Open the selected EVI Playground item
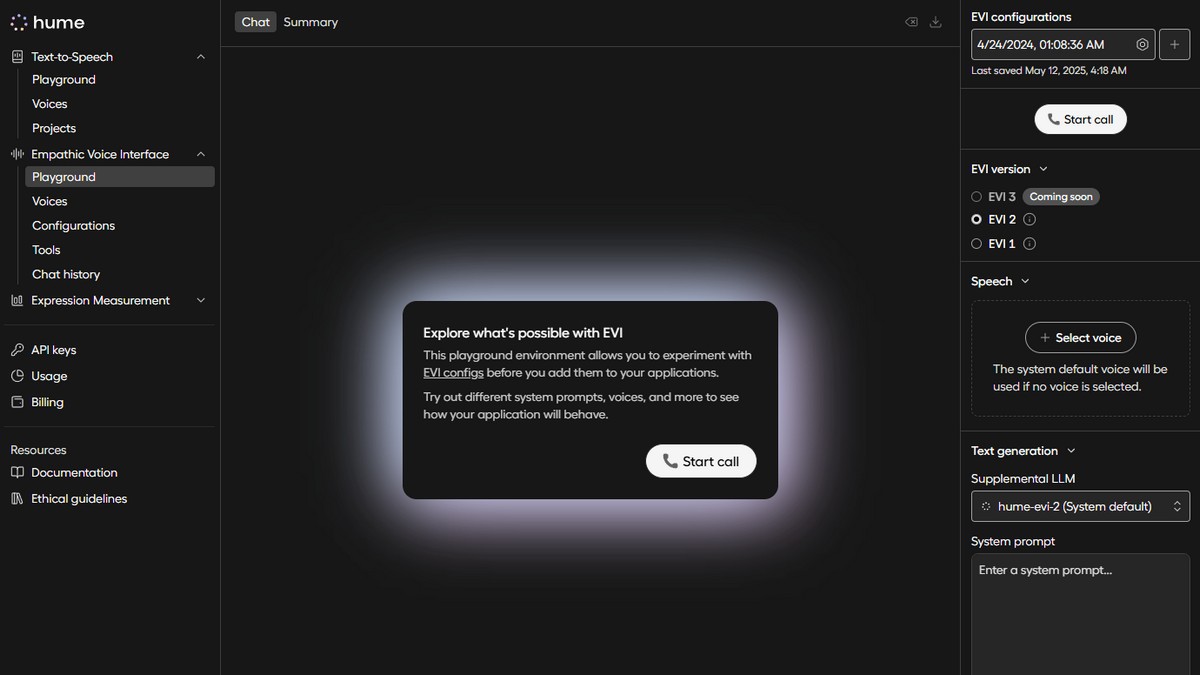 (x=120, y=177)
